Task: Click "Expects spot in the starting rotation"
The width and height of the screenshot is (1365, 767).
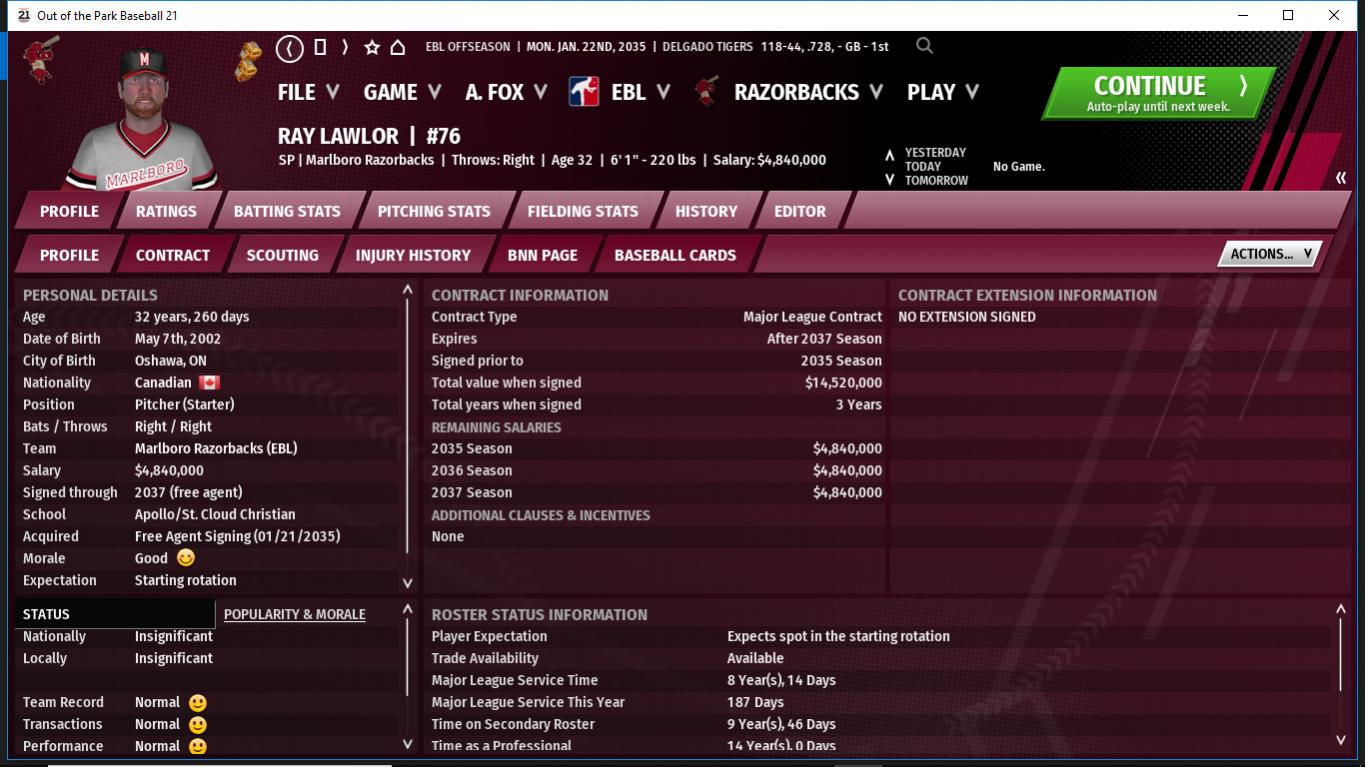Action: pyautogui.click(x=838, y=636)
